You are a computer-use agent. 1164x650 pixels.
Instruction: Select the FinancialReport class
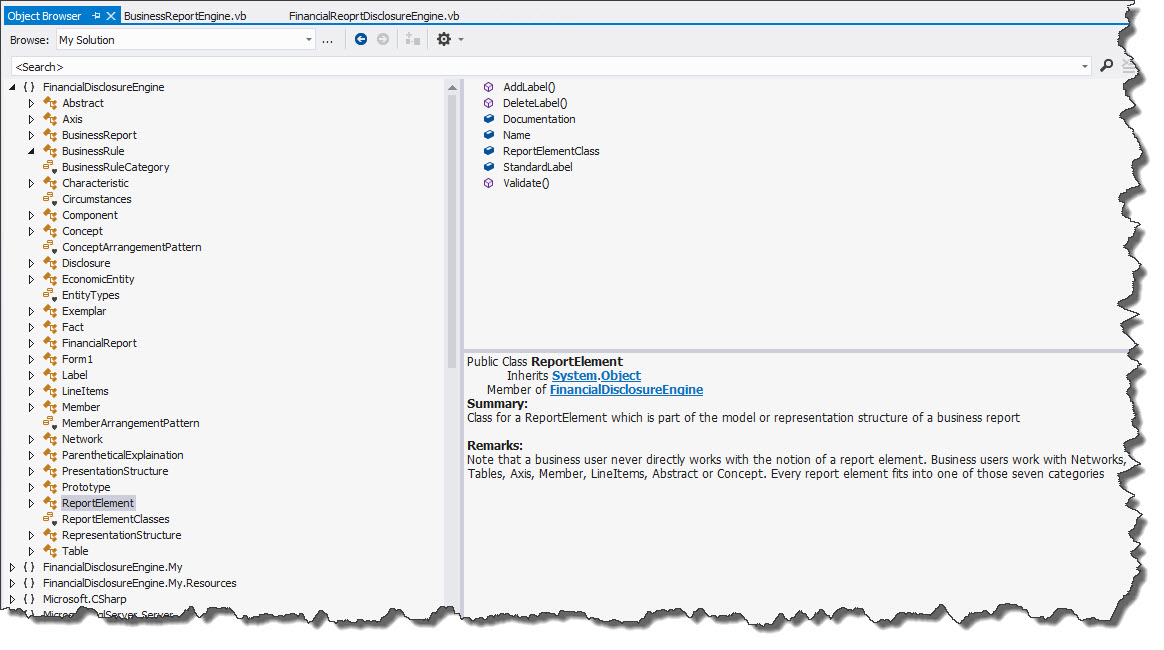click(x=99, y=343)
